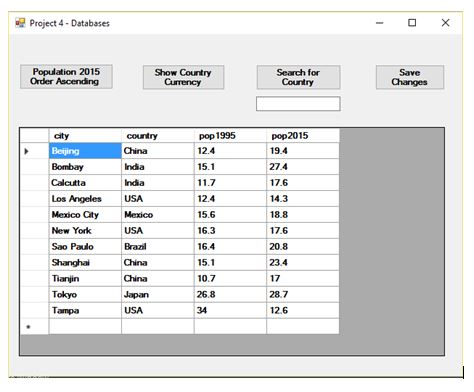Select the Tokyo city cell
The height and width of the screenshot is (392, 474).
click(x=85, y=295)
